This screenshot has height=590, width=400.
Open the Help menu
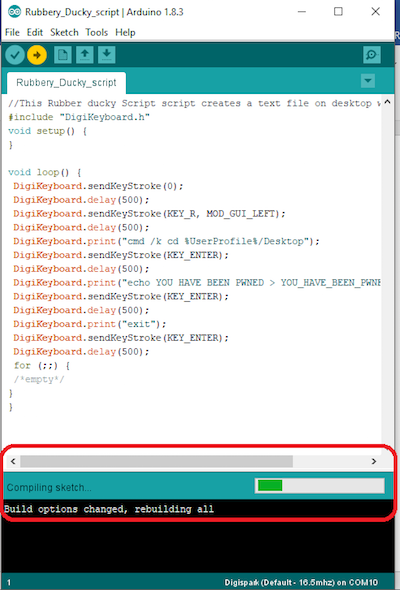[x=125, y=32]
